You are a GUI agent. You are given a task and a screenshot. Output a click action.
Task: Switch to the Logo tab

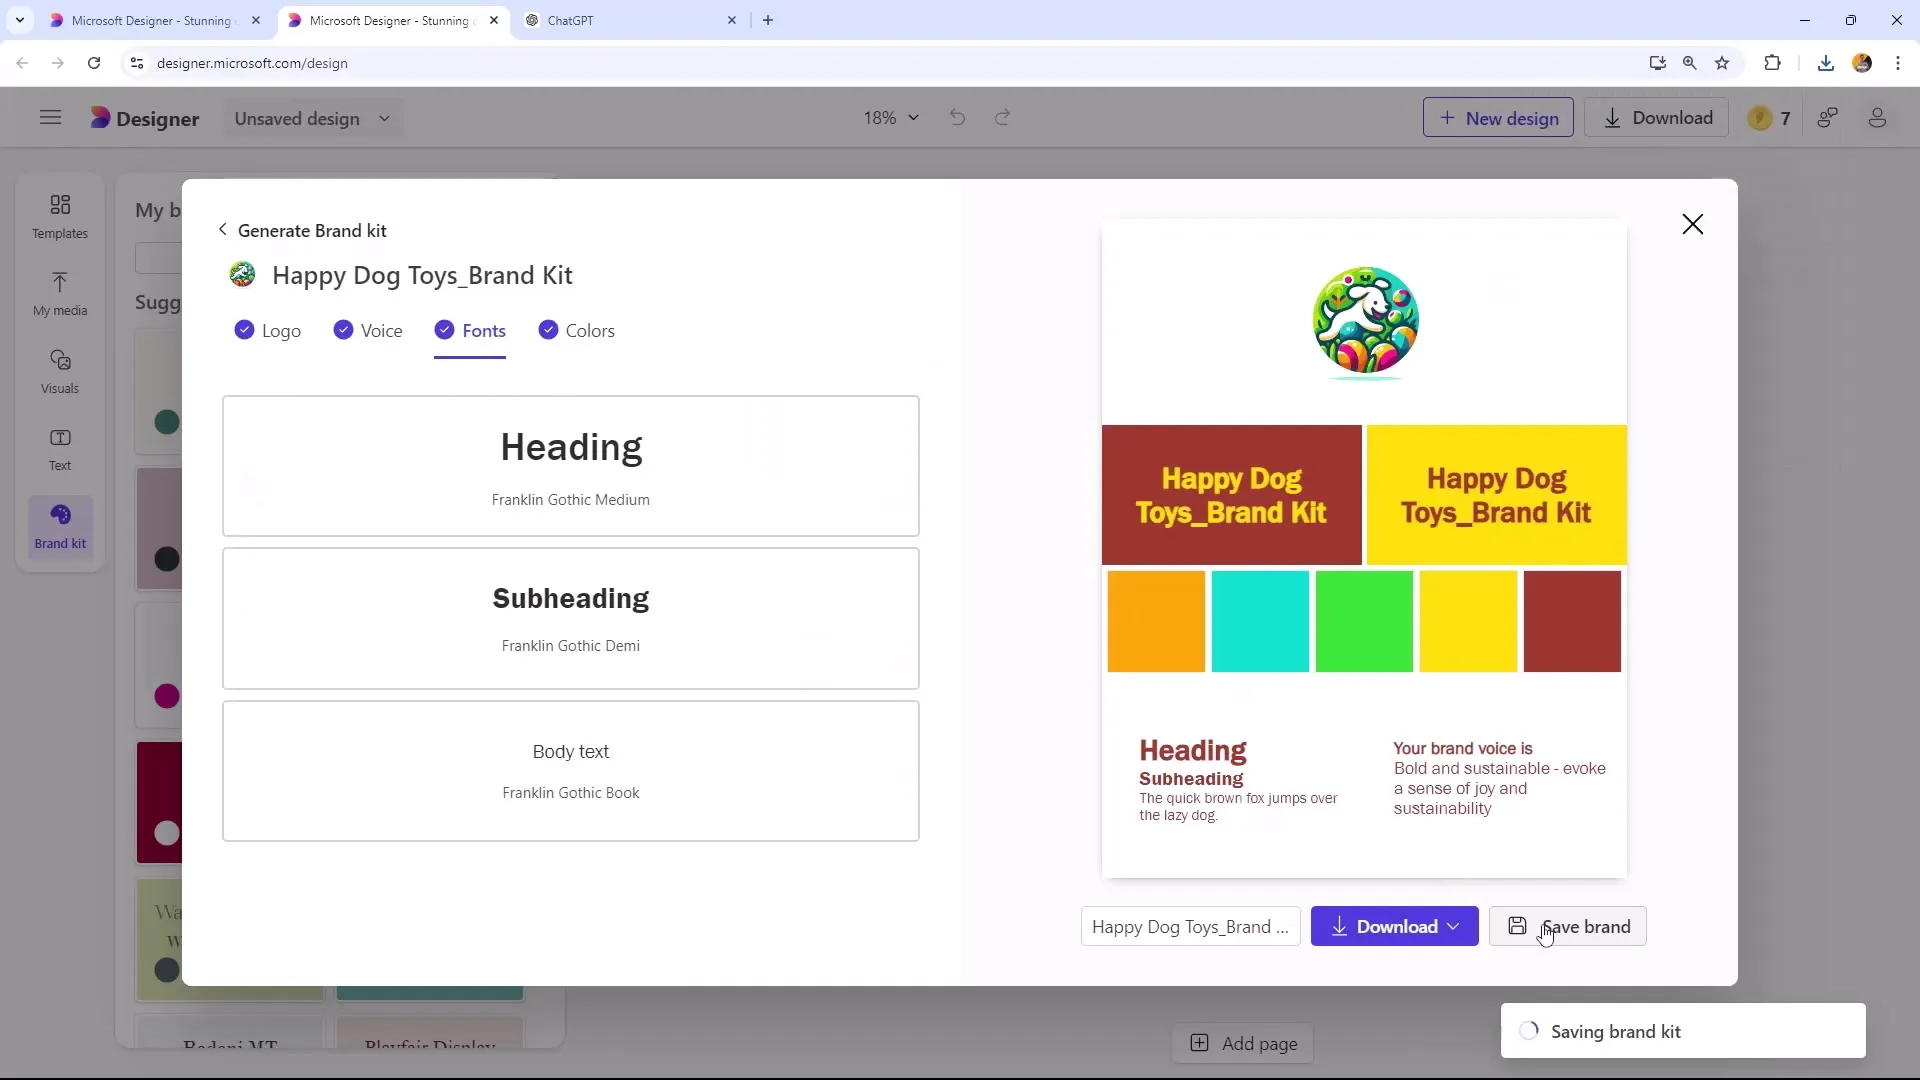pyautogui.click(x=267, y=331)
